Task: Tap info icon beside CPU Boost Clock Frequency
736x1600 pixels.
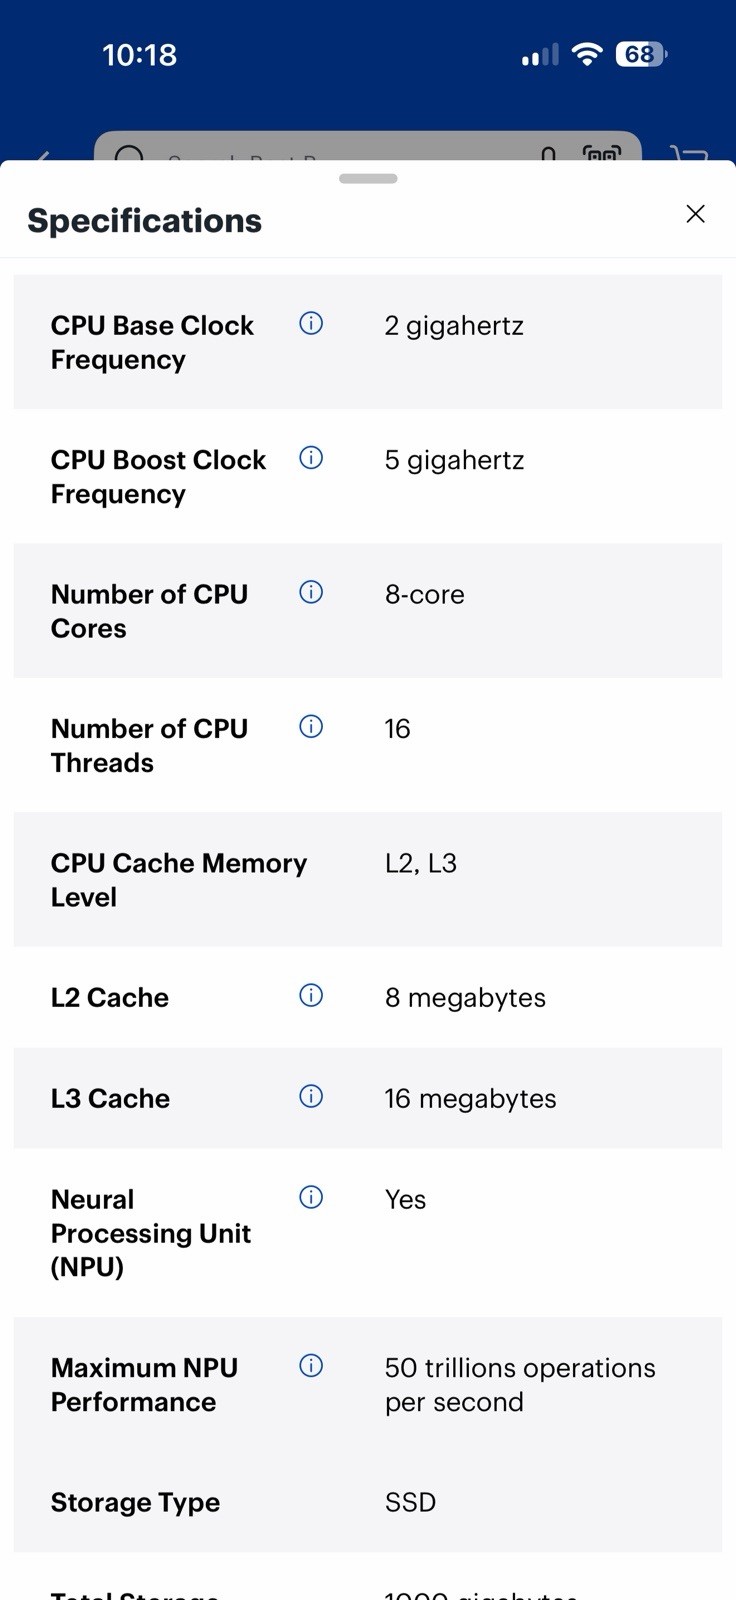Action: click(x=311, y=457)
